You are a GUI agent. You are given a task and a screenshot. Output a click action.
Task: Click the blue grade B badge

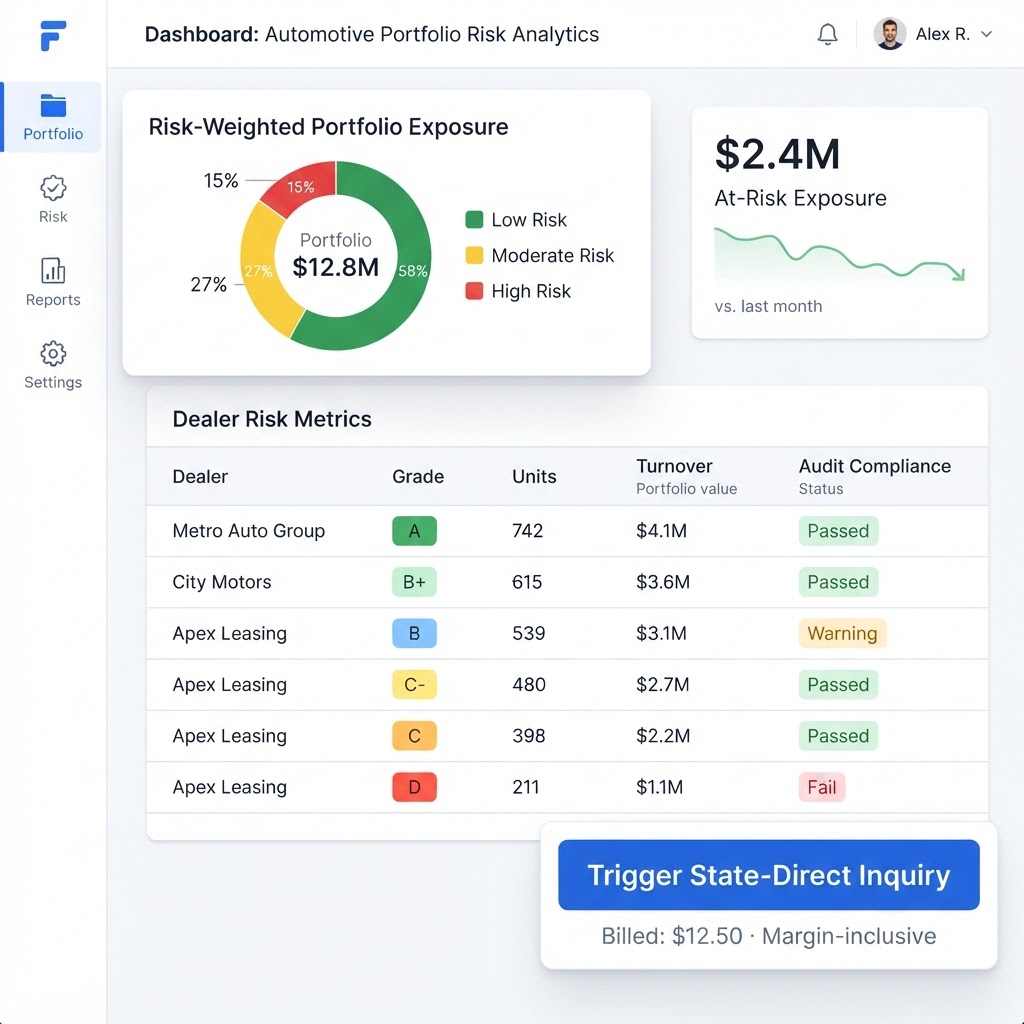tap(414, 633)
